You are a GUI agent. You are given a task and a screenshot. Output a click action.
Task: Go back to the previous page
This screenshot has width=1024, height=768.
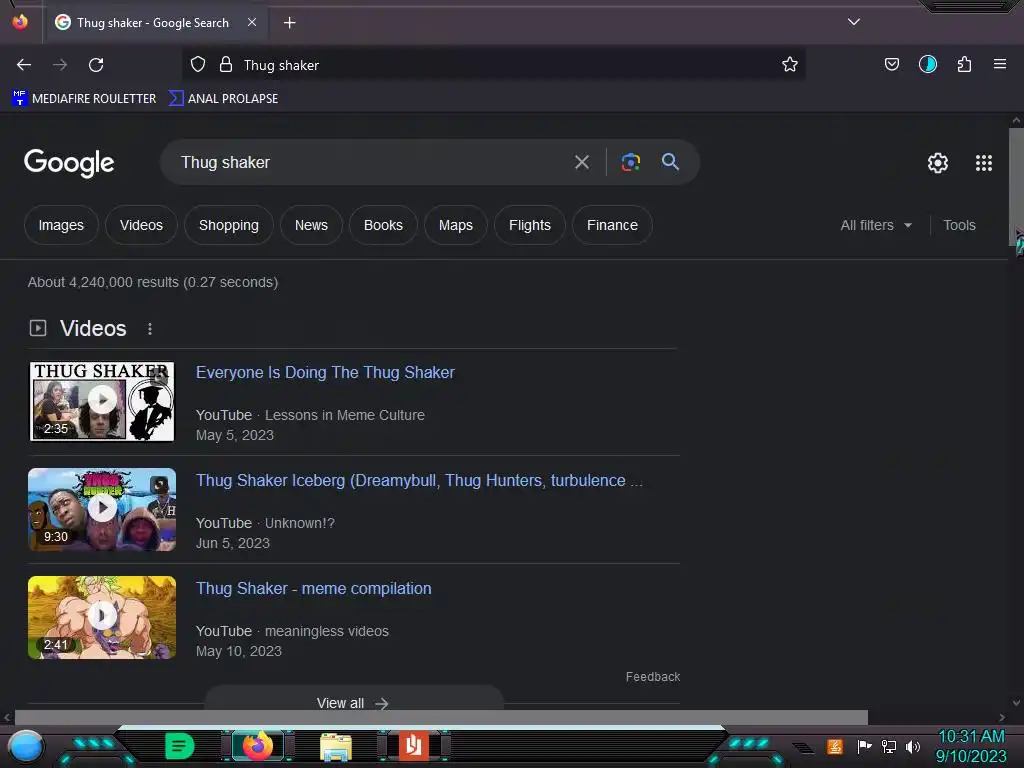pos(24,65)
